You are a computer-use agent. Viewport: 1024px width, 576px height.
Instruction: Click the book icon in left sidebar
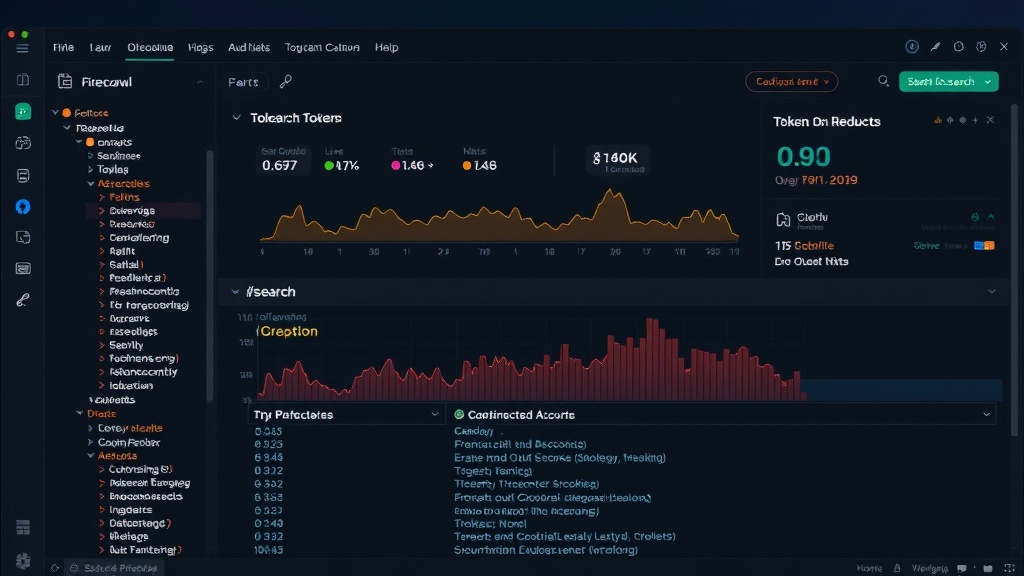coord(23,80)
